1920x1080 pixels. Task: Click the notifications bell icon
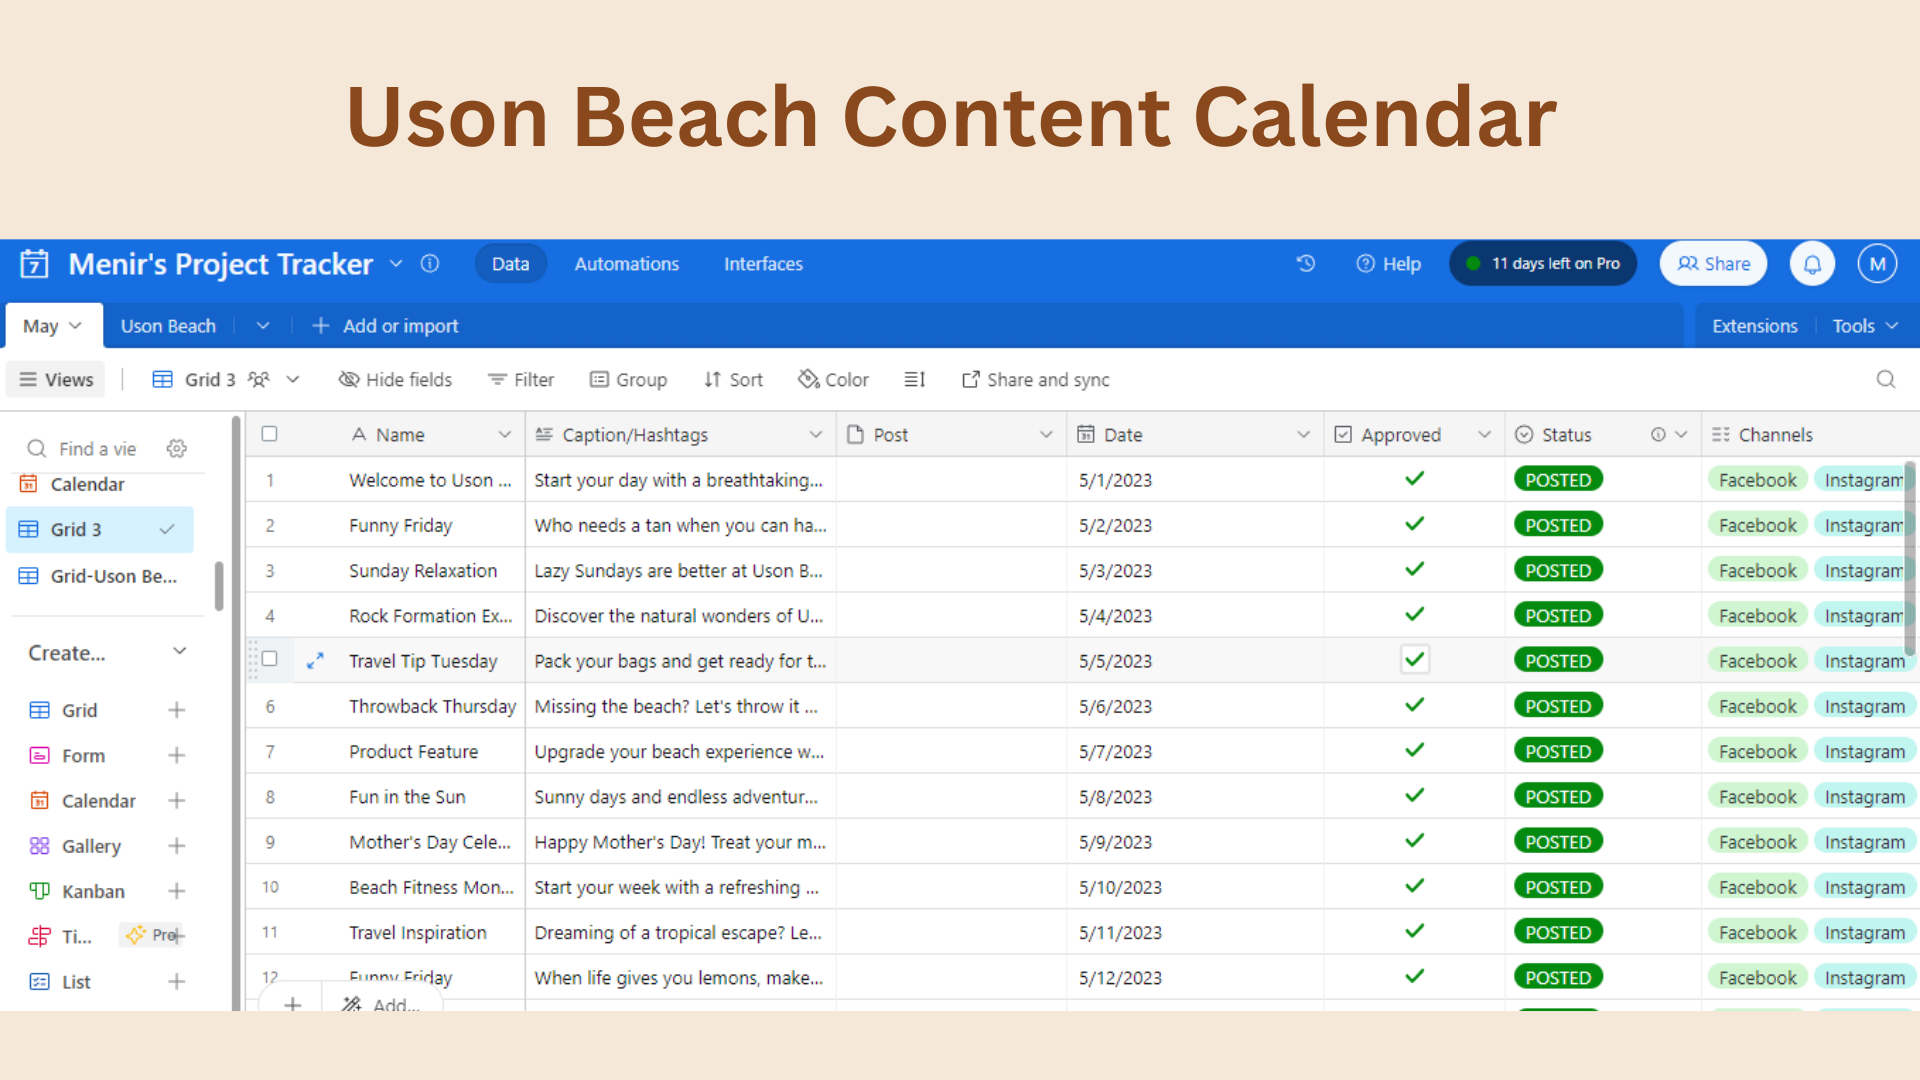pos(1812,264)
